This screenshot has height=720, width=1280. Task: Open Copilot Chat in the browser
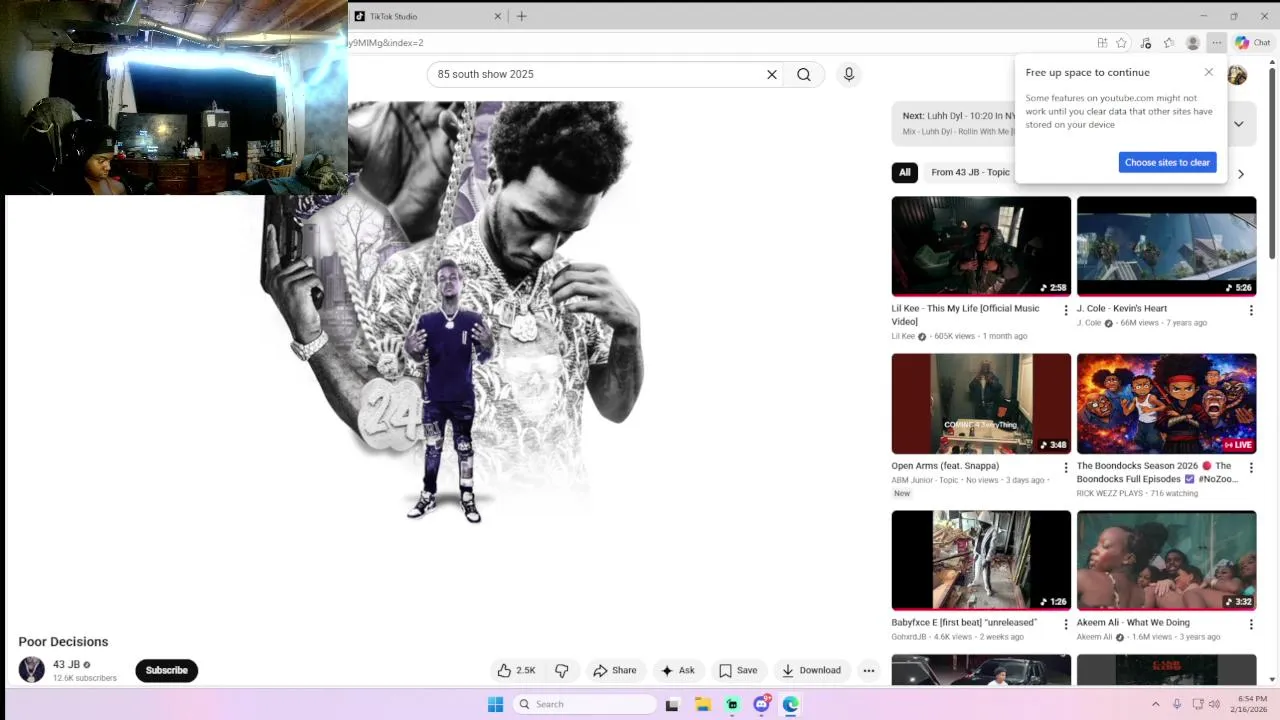click(x=1252, y=43)
